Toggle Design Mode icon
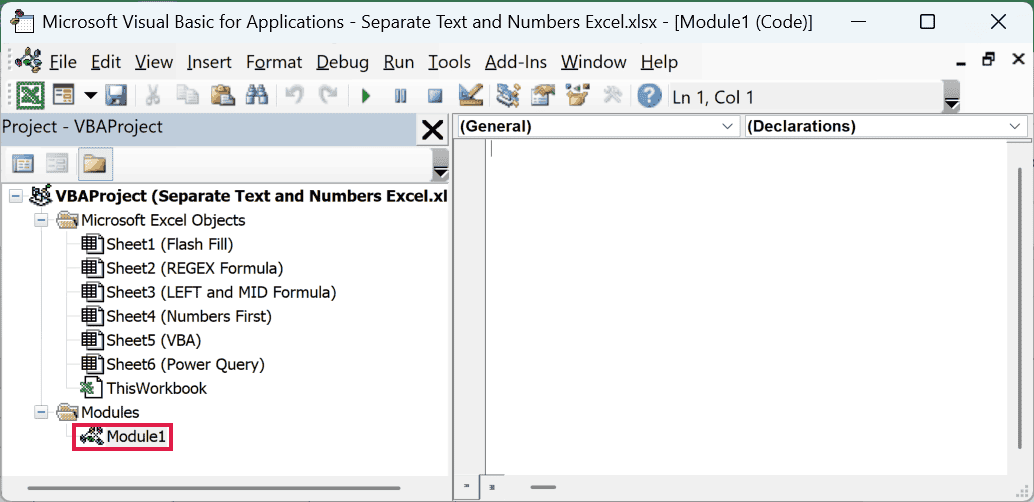The height and width of the screenshot is (502, 1034). [471, 96]
